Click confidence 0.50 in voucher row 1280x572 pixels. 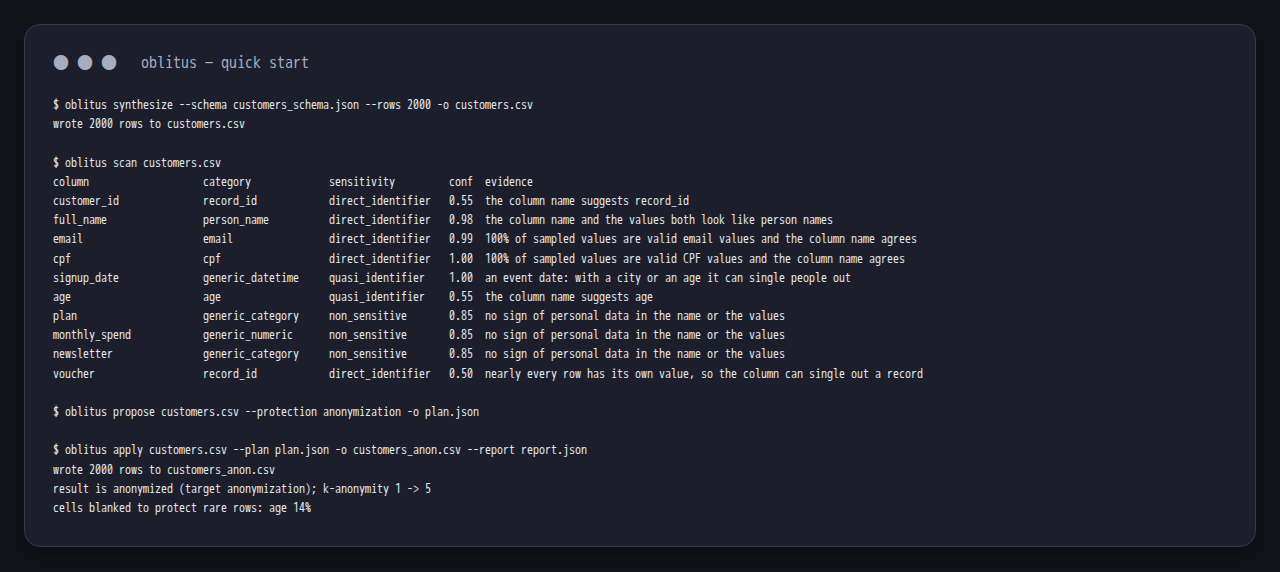pos(461,374)
